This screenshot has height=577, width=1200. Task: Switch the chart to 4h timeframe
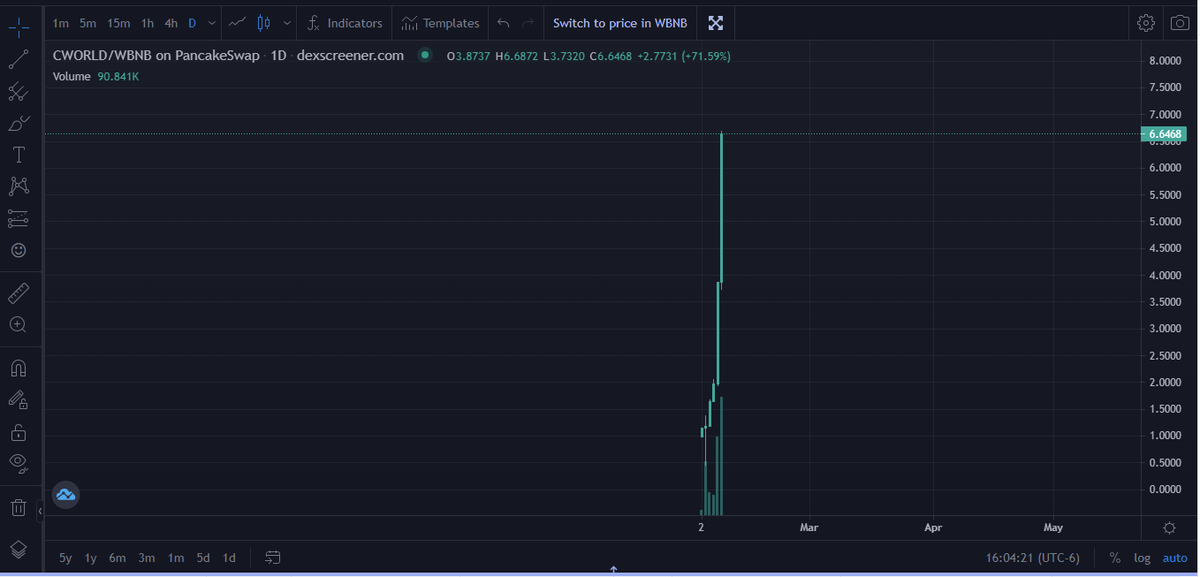170,22
